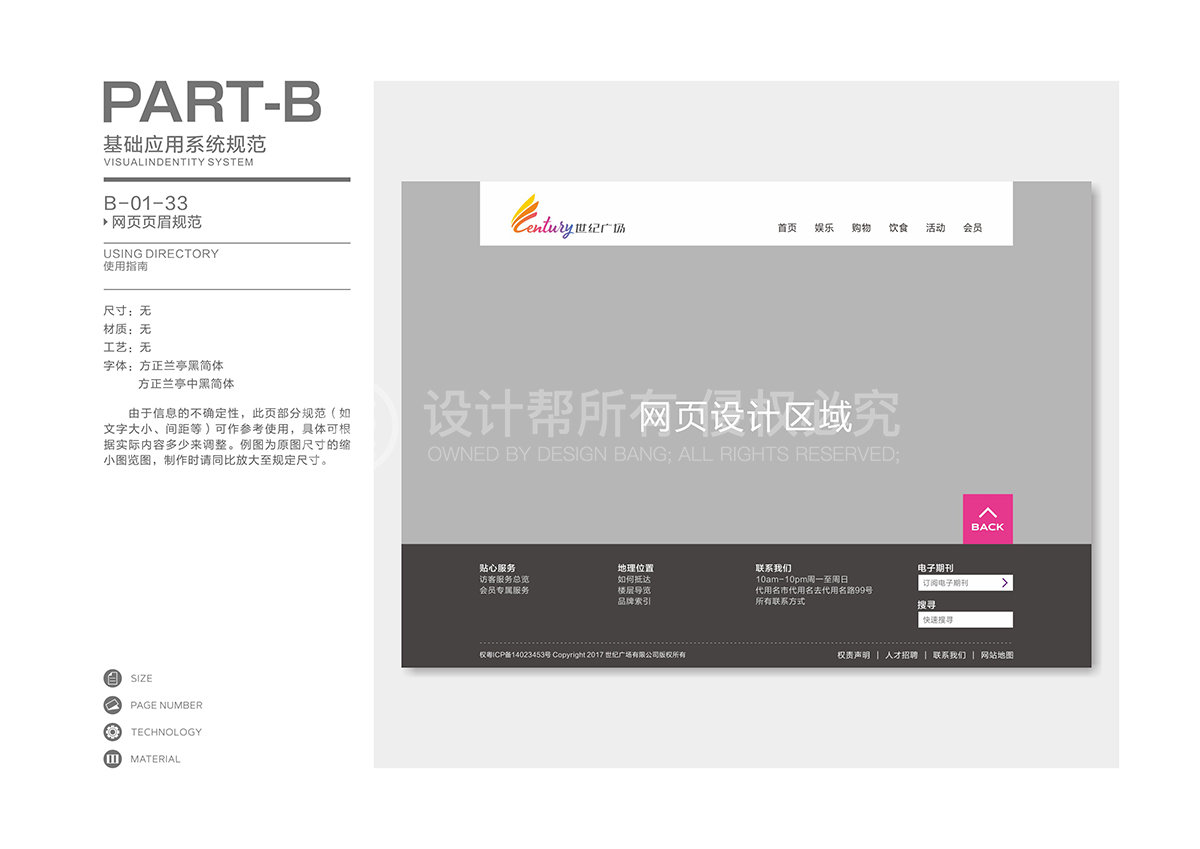Click the PAGE NUMBER legend icon
This screenshot has width=1200, height=849.
pyautogui.click(x=112, y=705)
